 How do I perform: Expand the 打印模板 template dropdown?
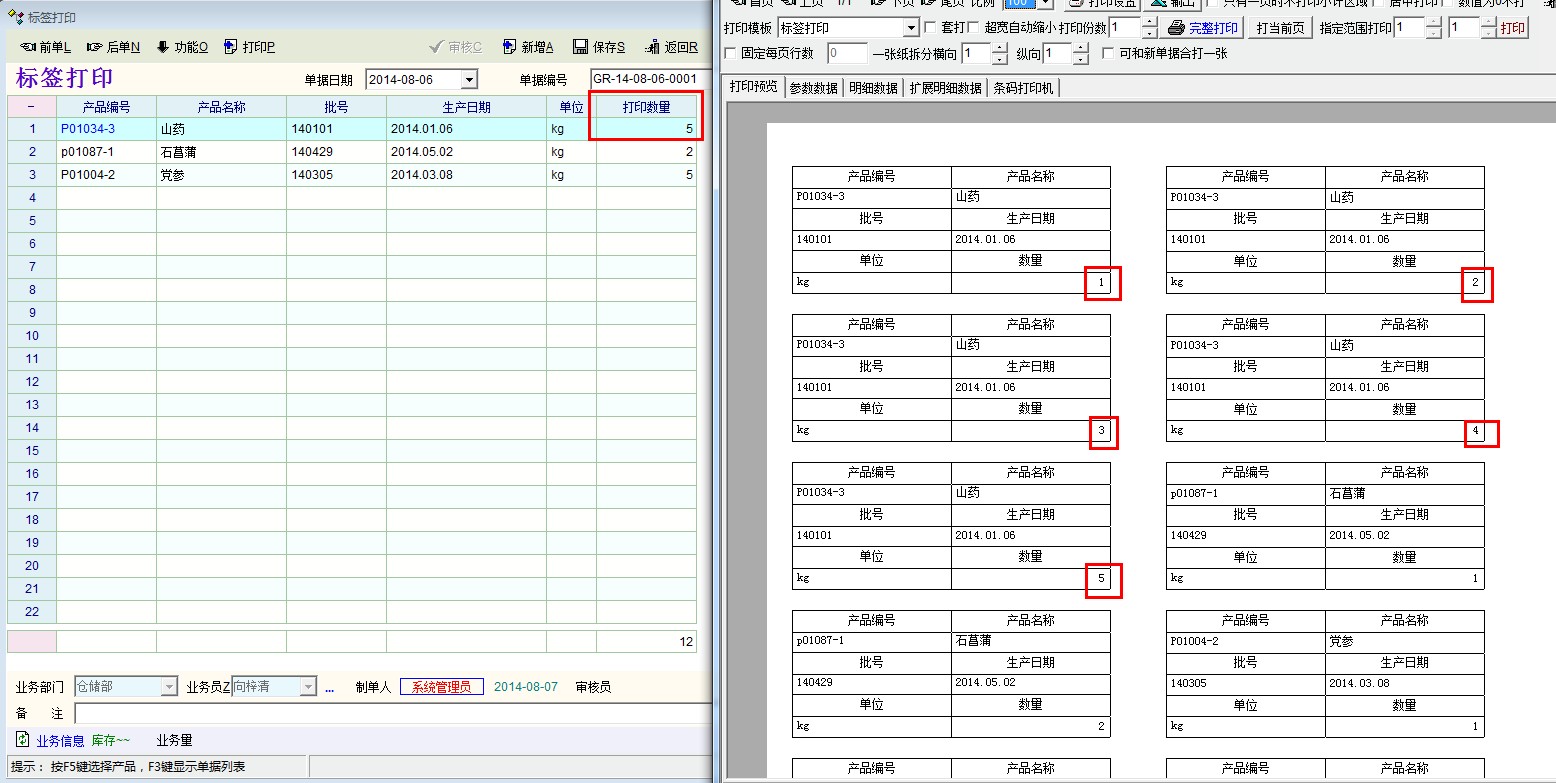910,28
